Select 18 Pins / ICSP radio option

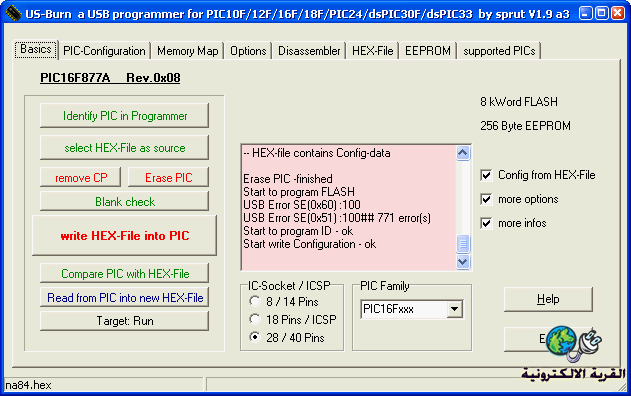(255, 319)
